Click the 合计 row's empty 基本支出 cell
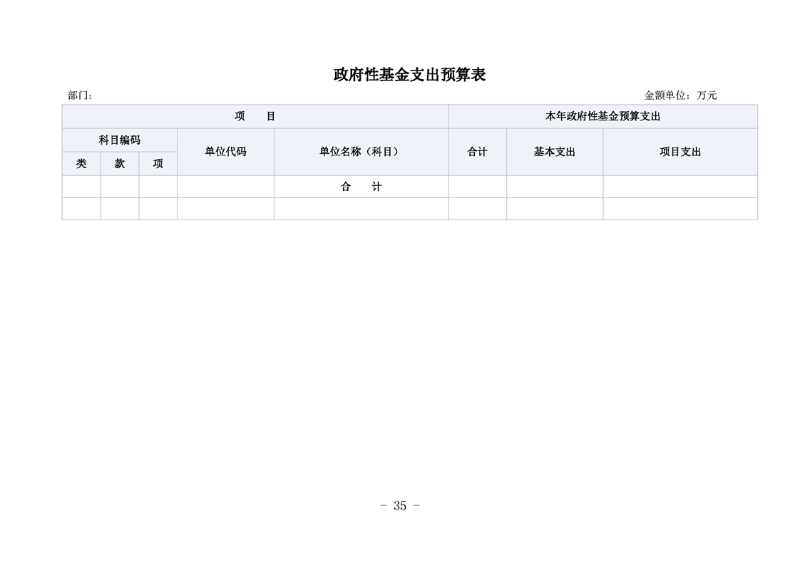This screenshot has height=565, width=800. pyautogui.click(x=554, y=187)
